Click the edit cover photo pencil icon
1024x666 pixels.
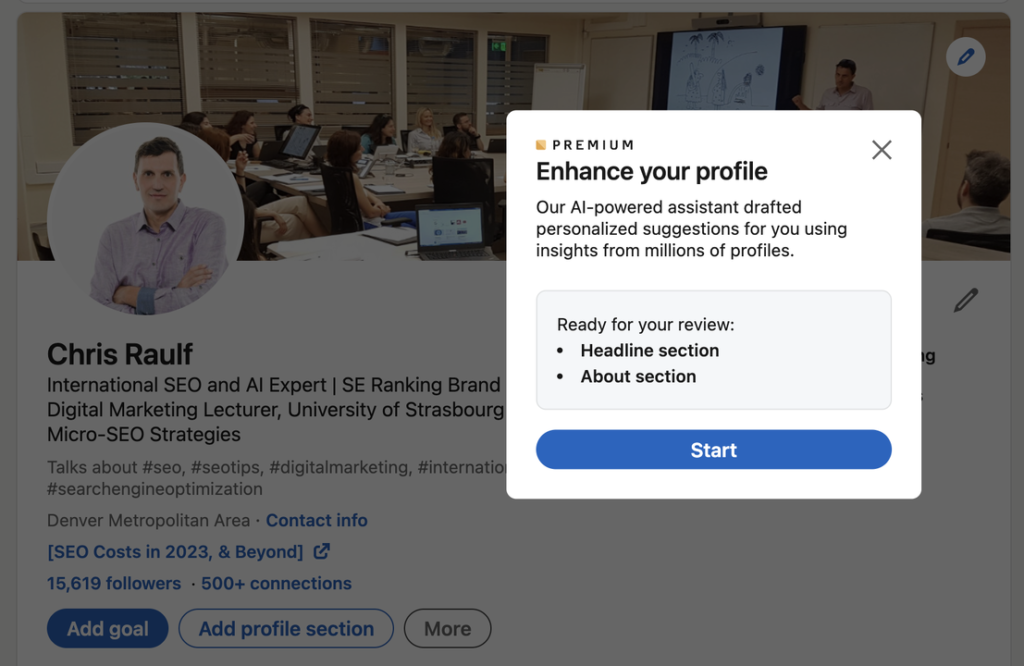click(x=965, y=57)
